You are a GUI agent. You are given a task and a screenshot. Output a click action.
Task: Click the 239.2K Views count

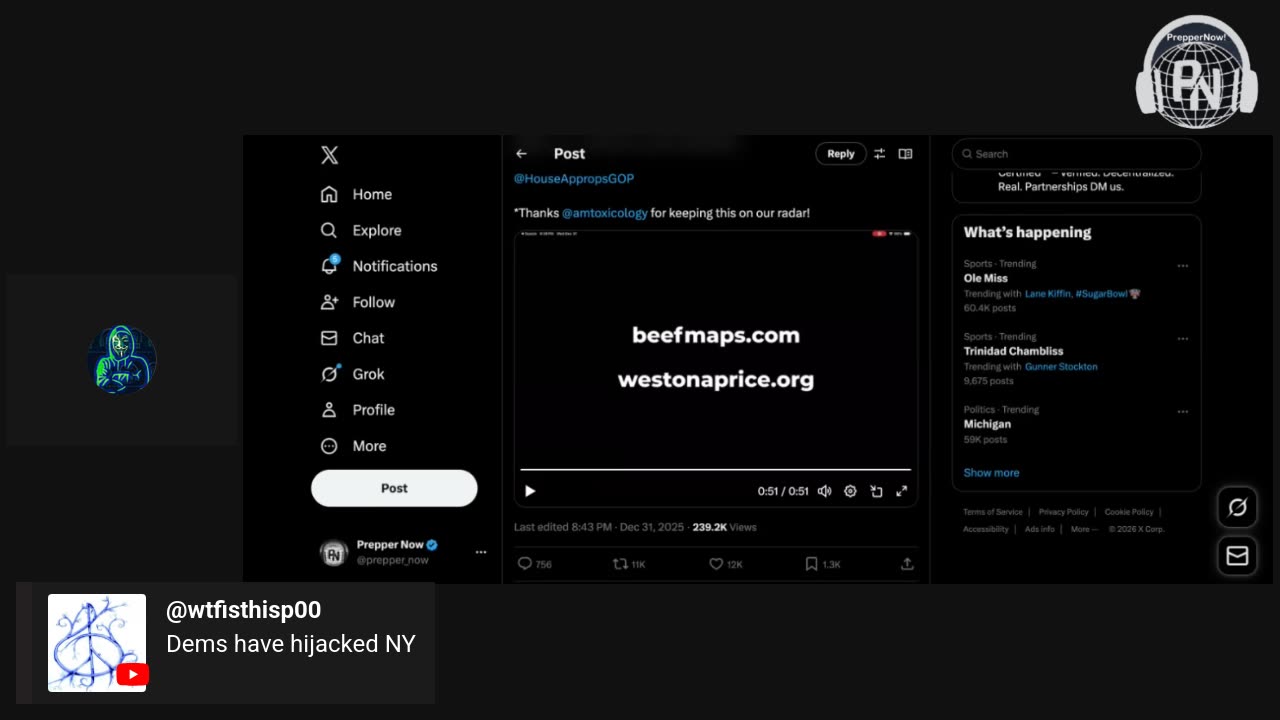724,527
